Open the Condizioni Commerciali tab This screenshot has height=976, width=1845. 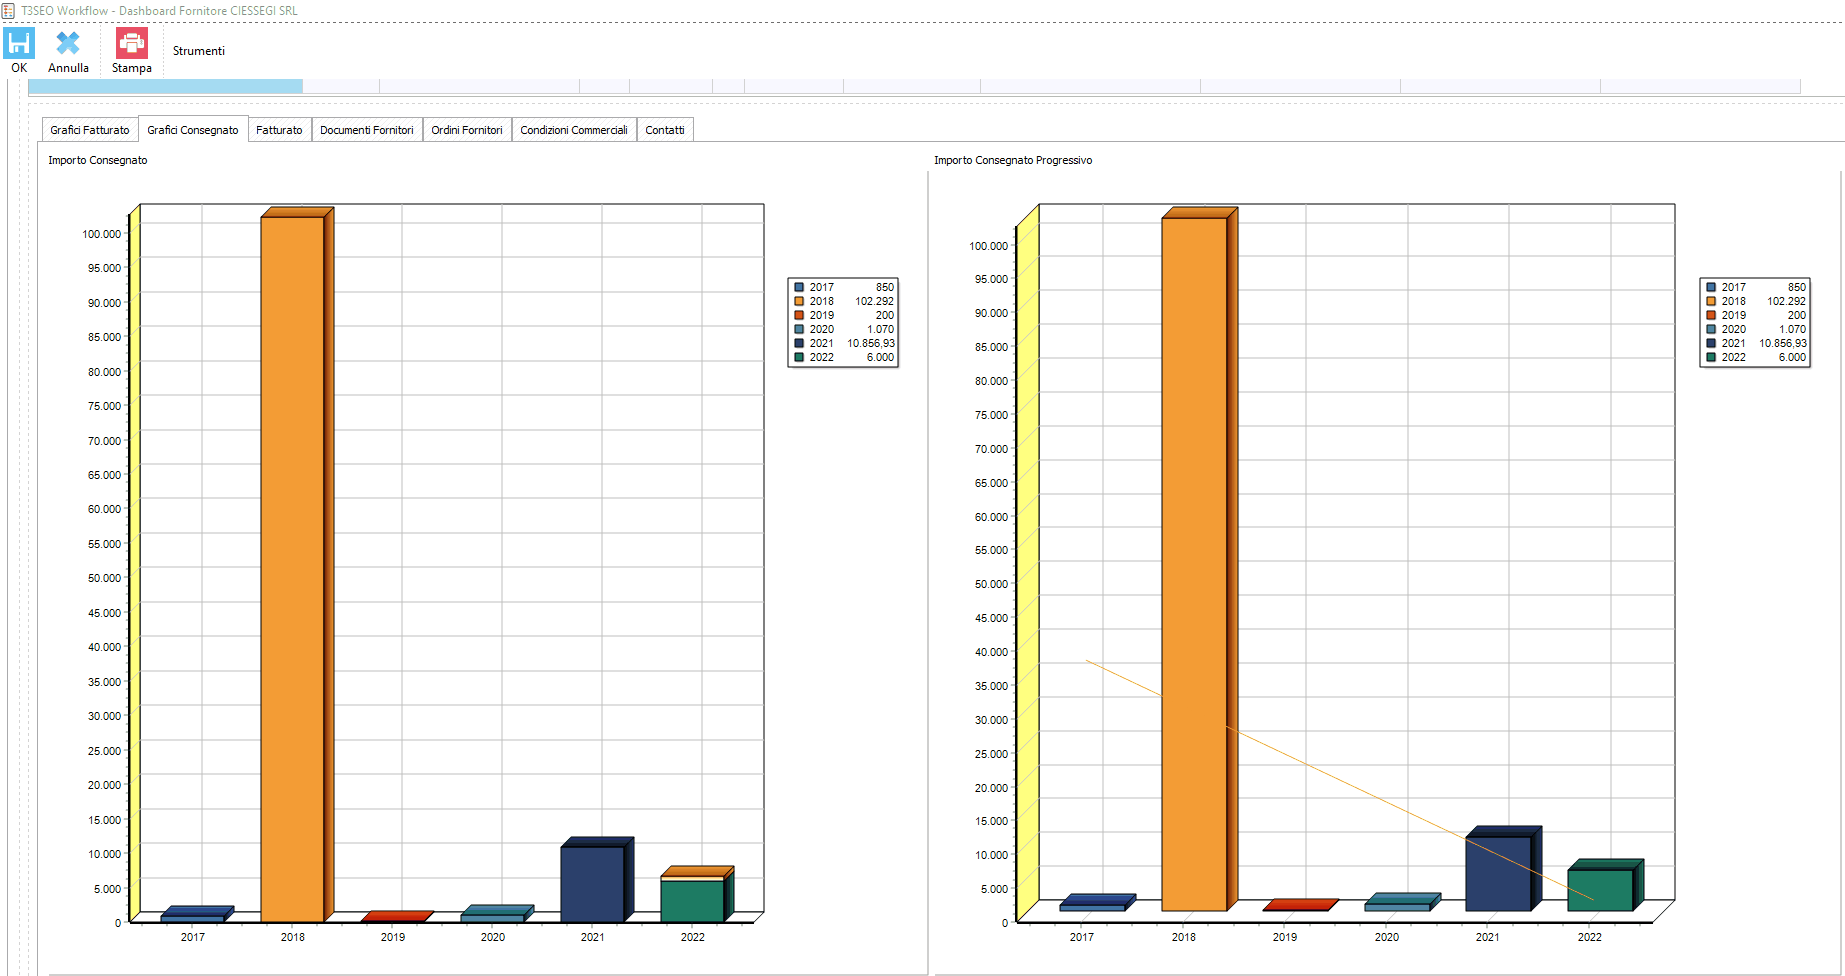point(574,130)
